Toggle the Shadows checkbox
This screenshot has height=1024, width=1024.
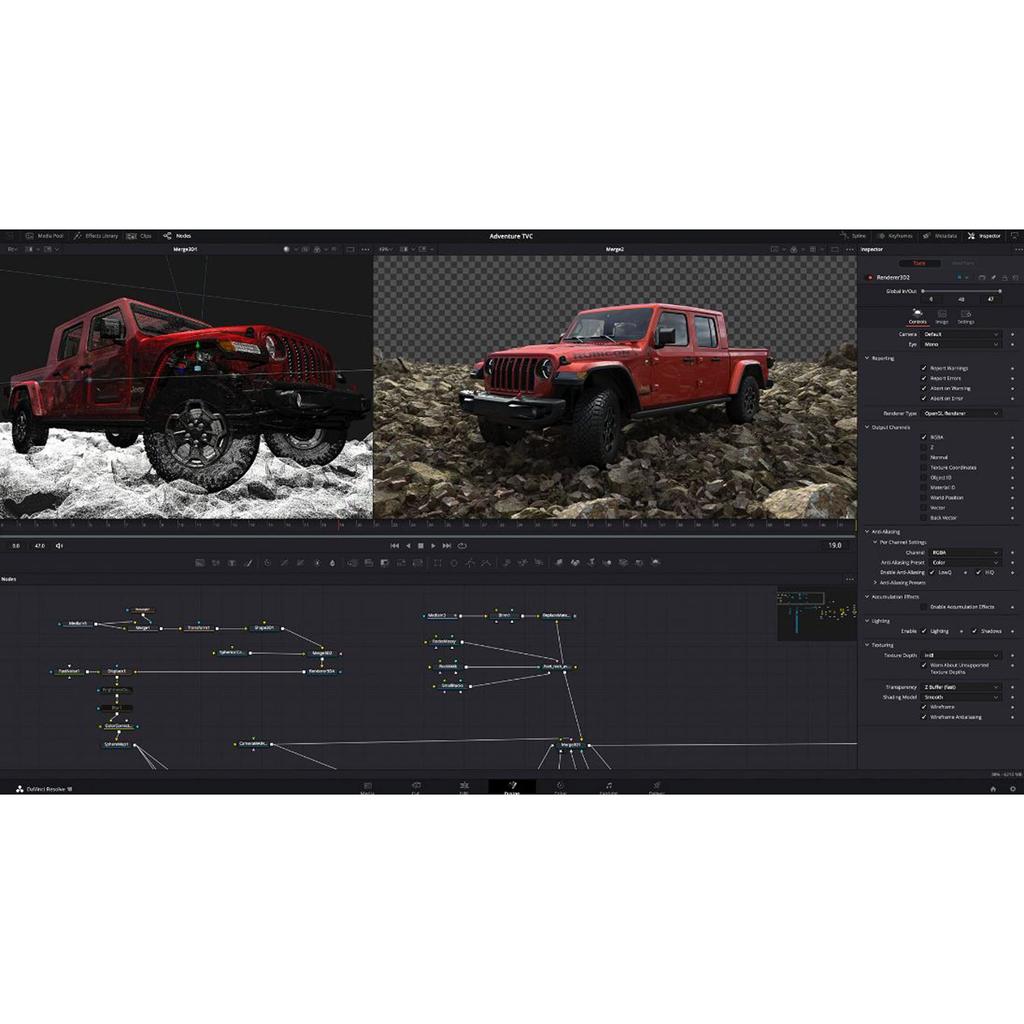[x=974, y=631]
